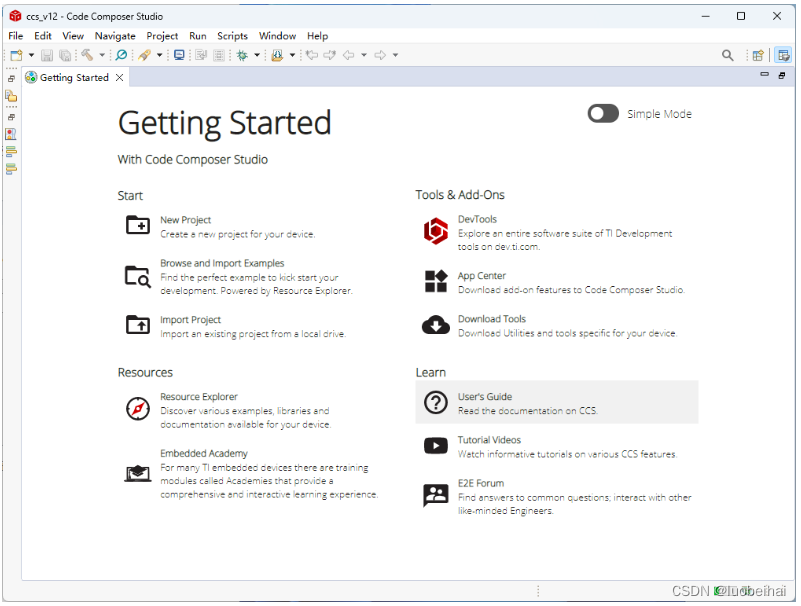
Task: Open the Navigate menu
Action: 115,36
